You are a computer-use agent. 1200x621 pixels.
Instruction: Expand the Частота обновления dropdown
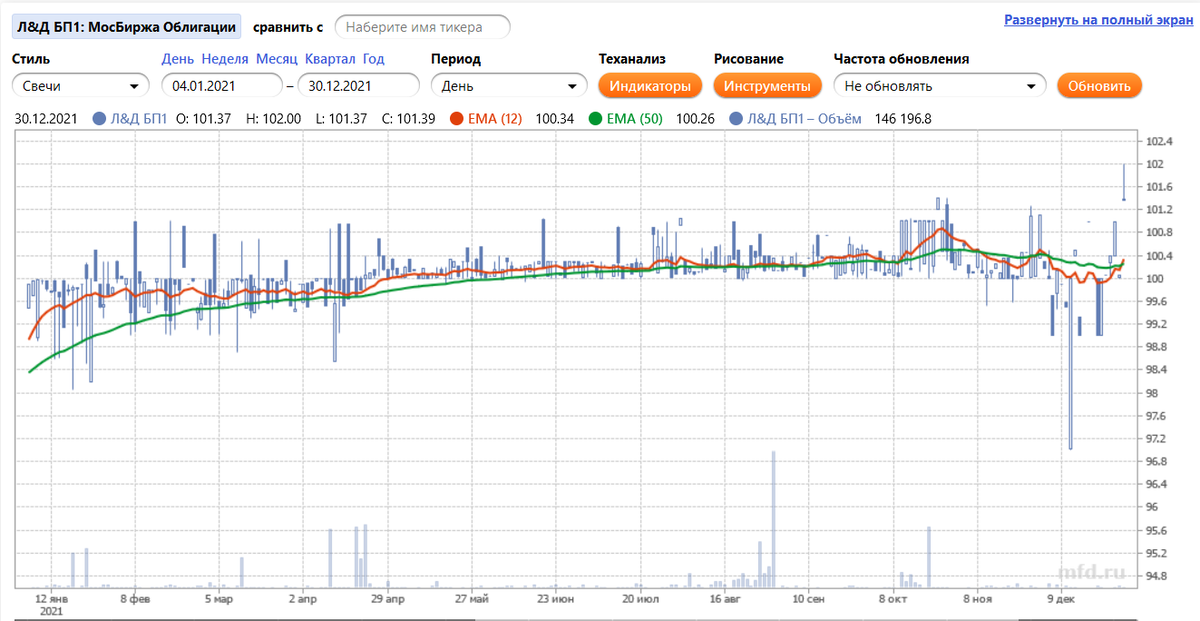coord(939,86)
